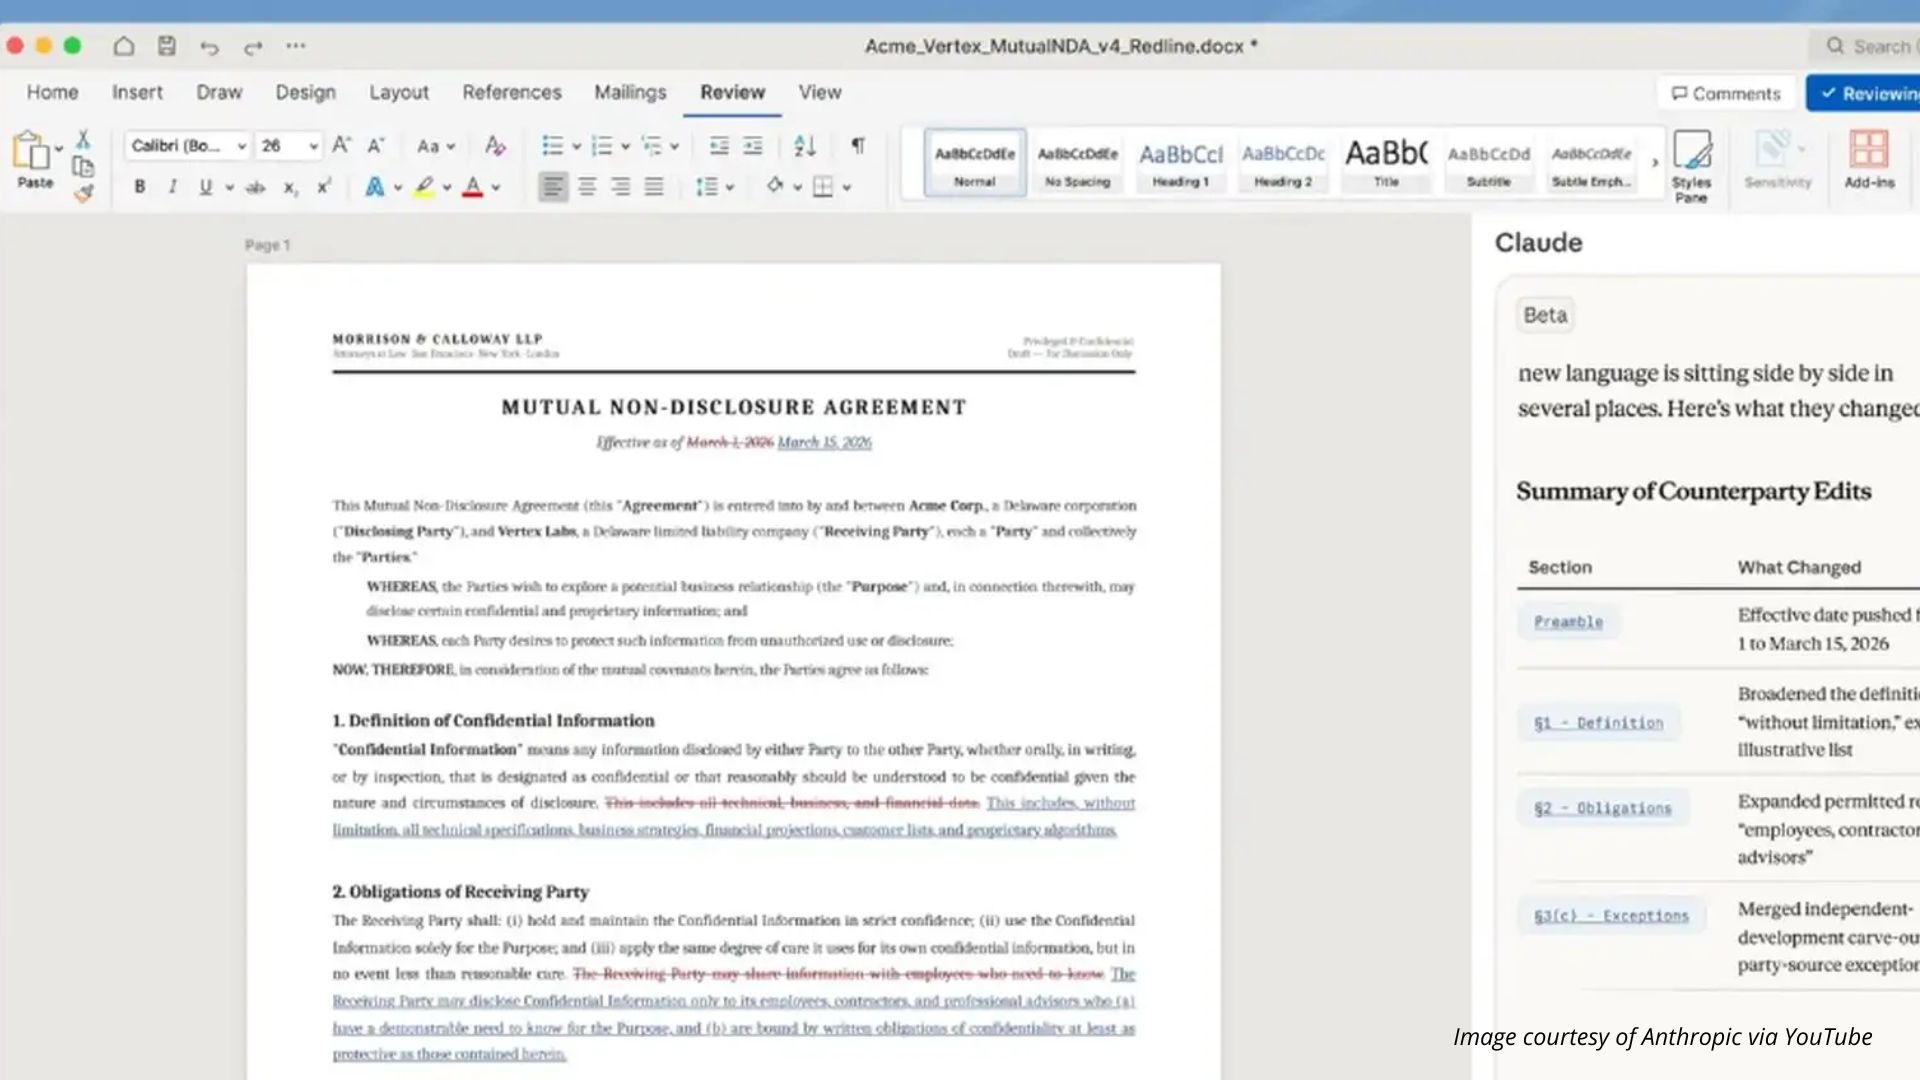Switch to the References tab
This screenshot has height=1080, width=1920.
[511, 92]
